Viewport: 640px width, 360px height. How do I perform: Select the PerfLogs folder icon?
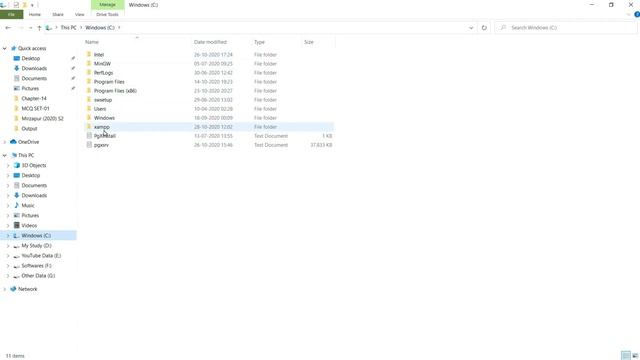89,72
